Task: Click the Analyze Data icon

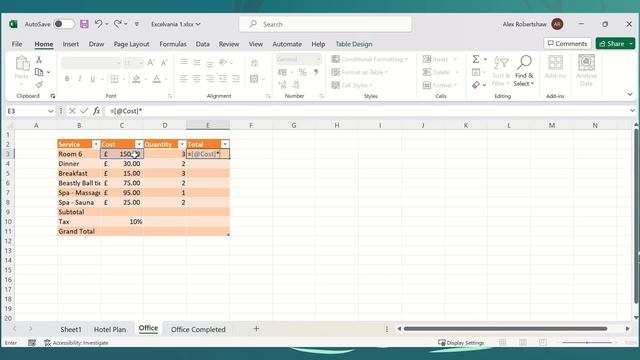Action: tap(587, 71)
